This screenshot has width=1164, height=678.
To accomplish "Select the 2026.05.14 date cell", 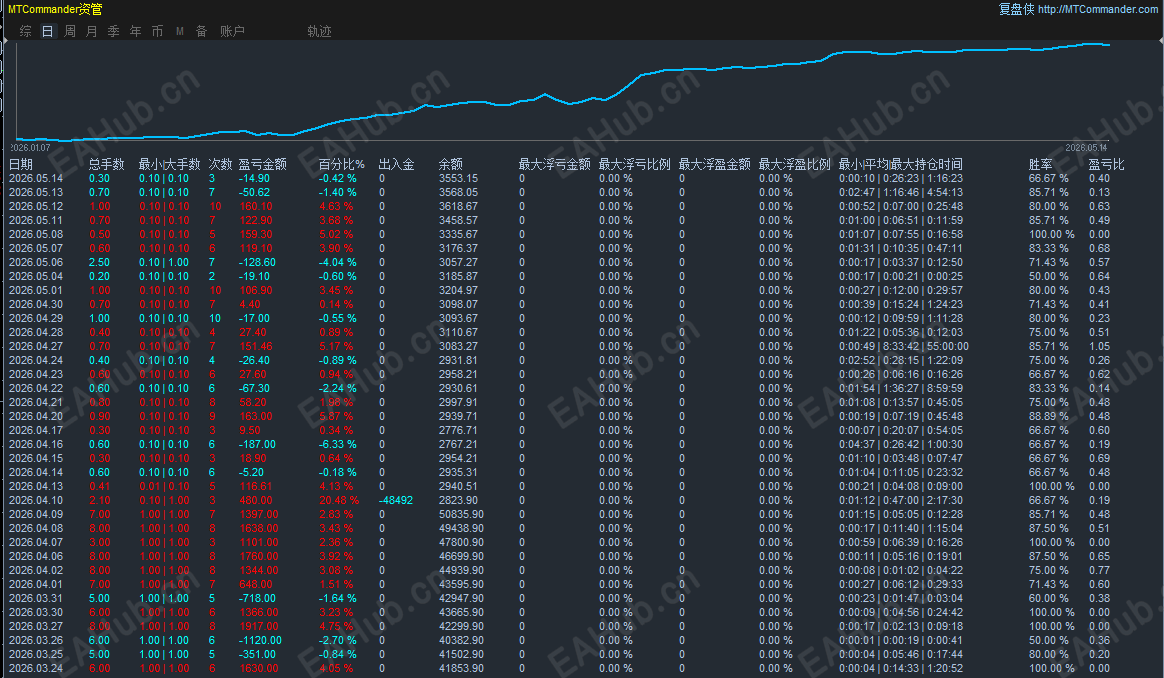I will [x=36, y=178].
